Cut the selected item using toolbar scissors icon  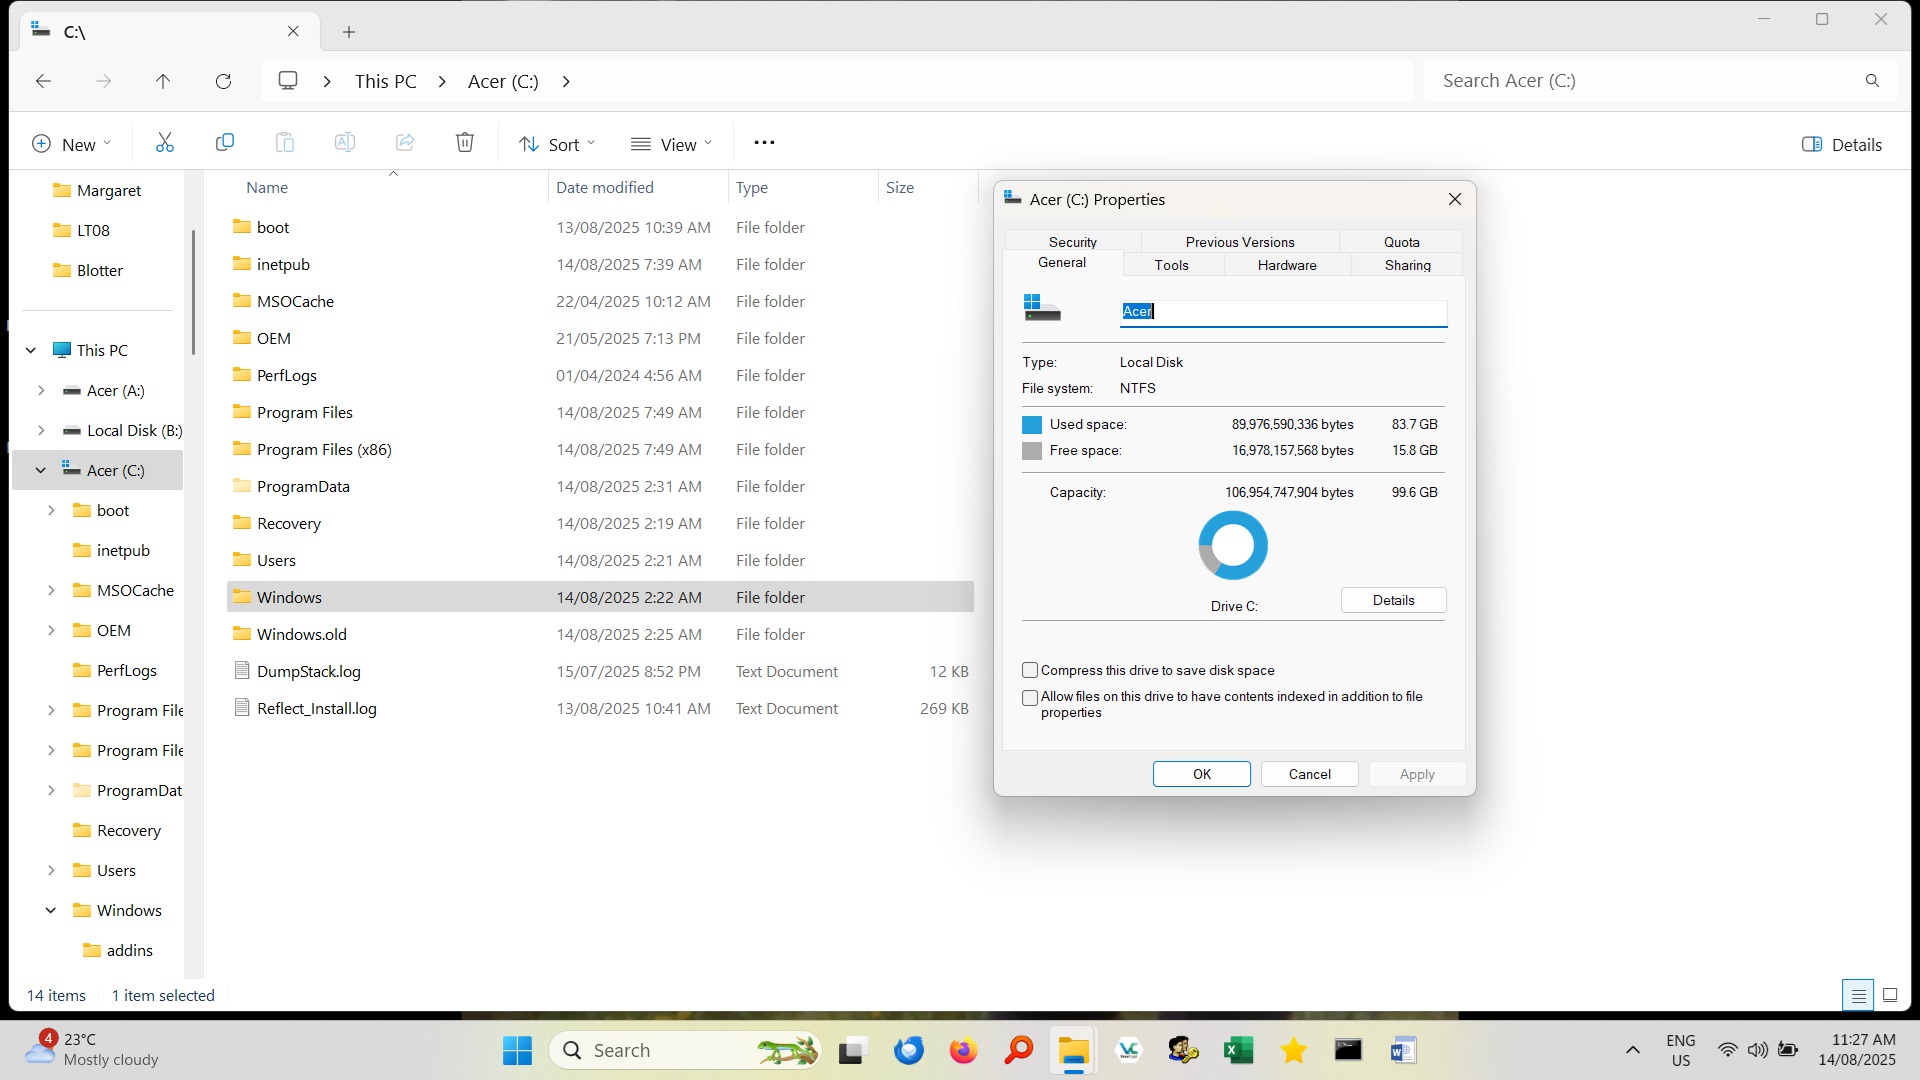coord(164,142)
